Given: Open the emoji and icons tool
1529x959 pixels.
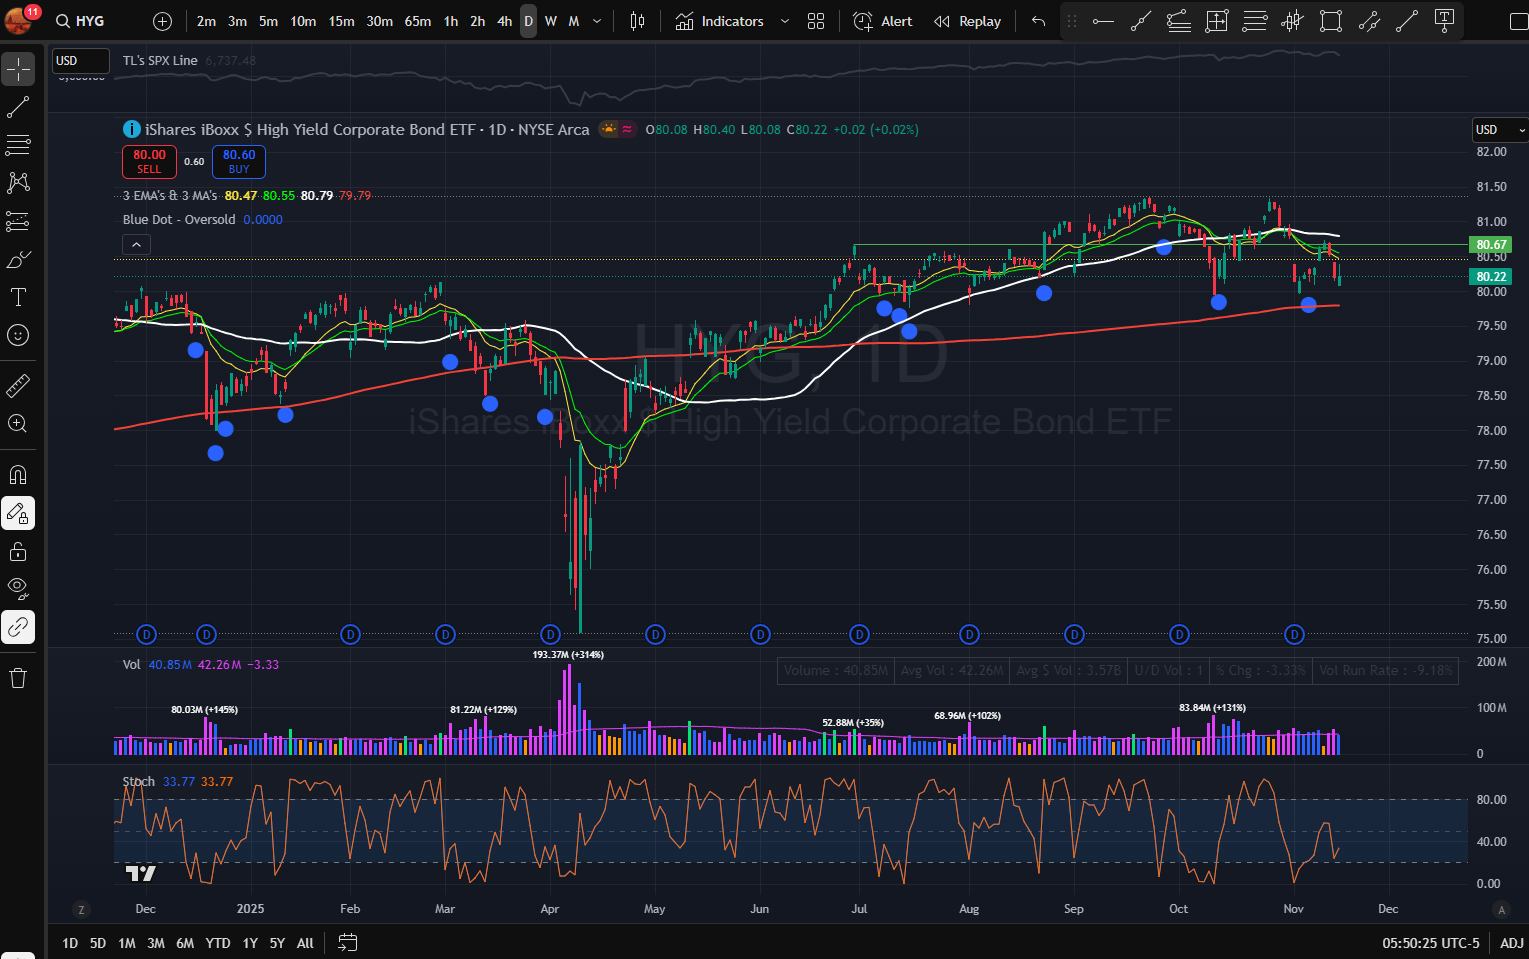Looking at the screenshot, I should click(x=18, y=335).
